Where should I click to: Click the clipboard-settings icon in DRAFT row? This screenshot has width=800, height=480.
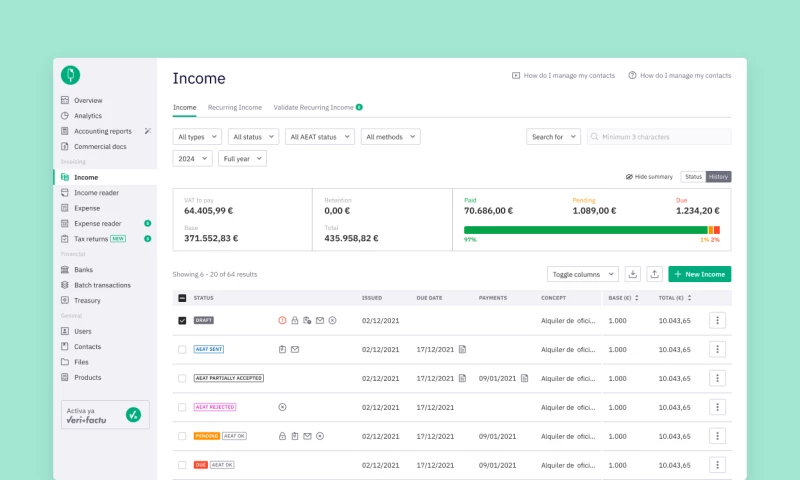coord(307,320)
